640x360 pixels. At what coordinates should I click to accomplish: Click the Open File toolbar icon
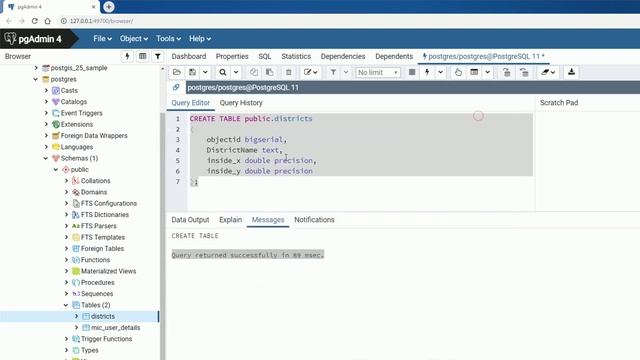177,72
